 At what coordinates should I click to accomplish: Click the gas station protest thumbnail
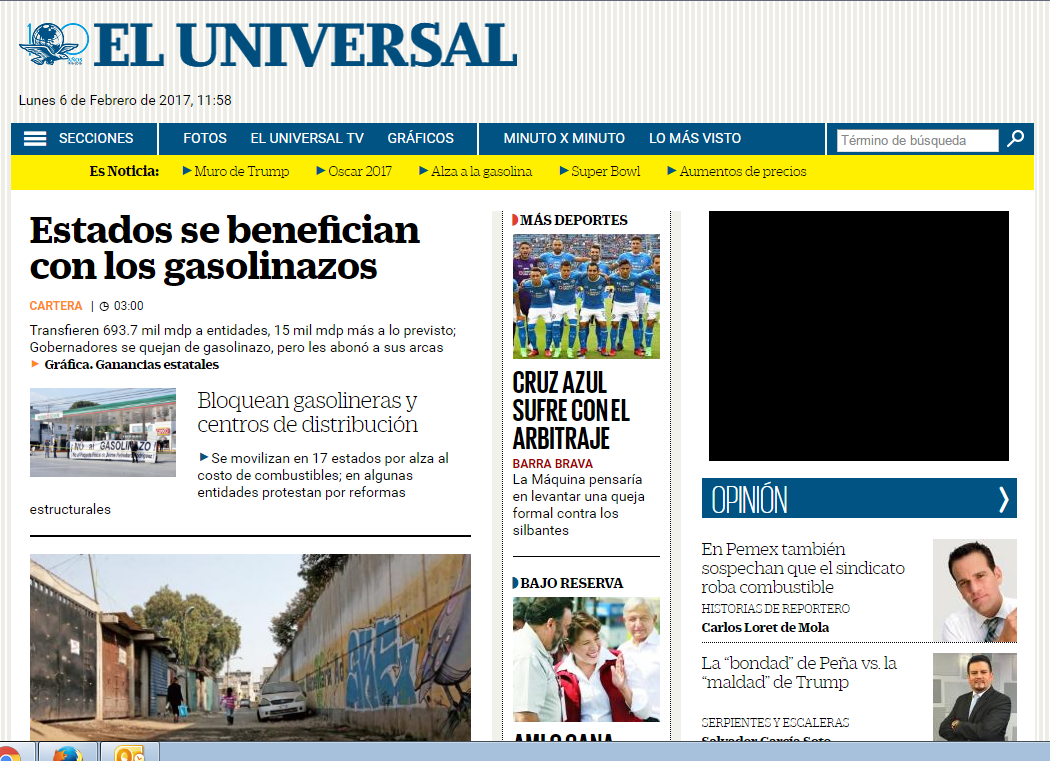(x=102, y=432)
